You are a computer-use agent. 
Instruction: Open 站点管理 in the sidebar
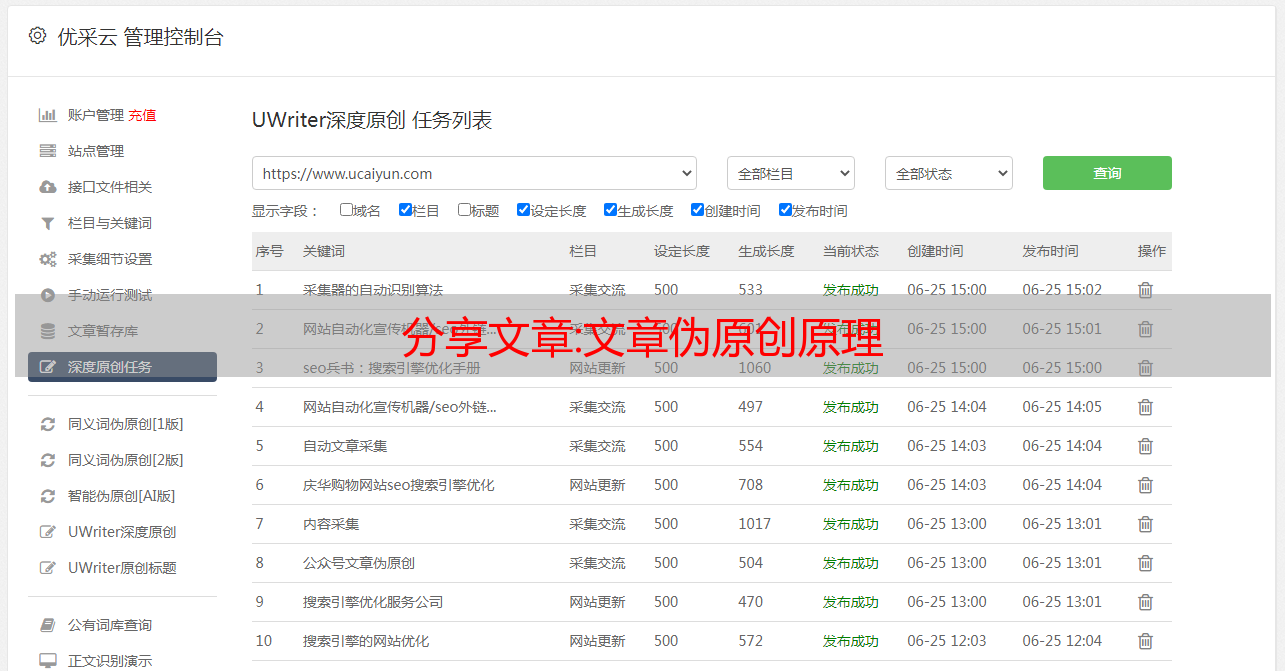point(96,151)
